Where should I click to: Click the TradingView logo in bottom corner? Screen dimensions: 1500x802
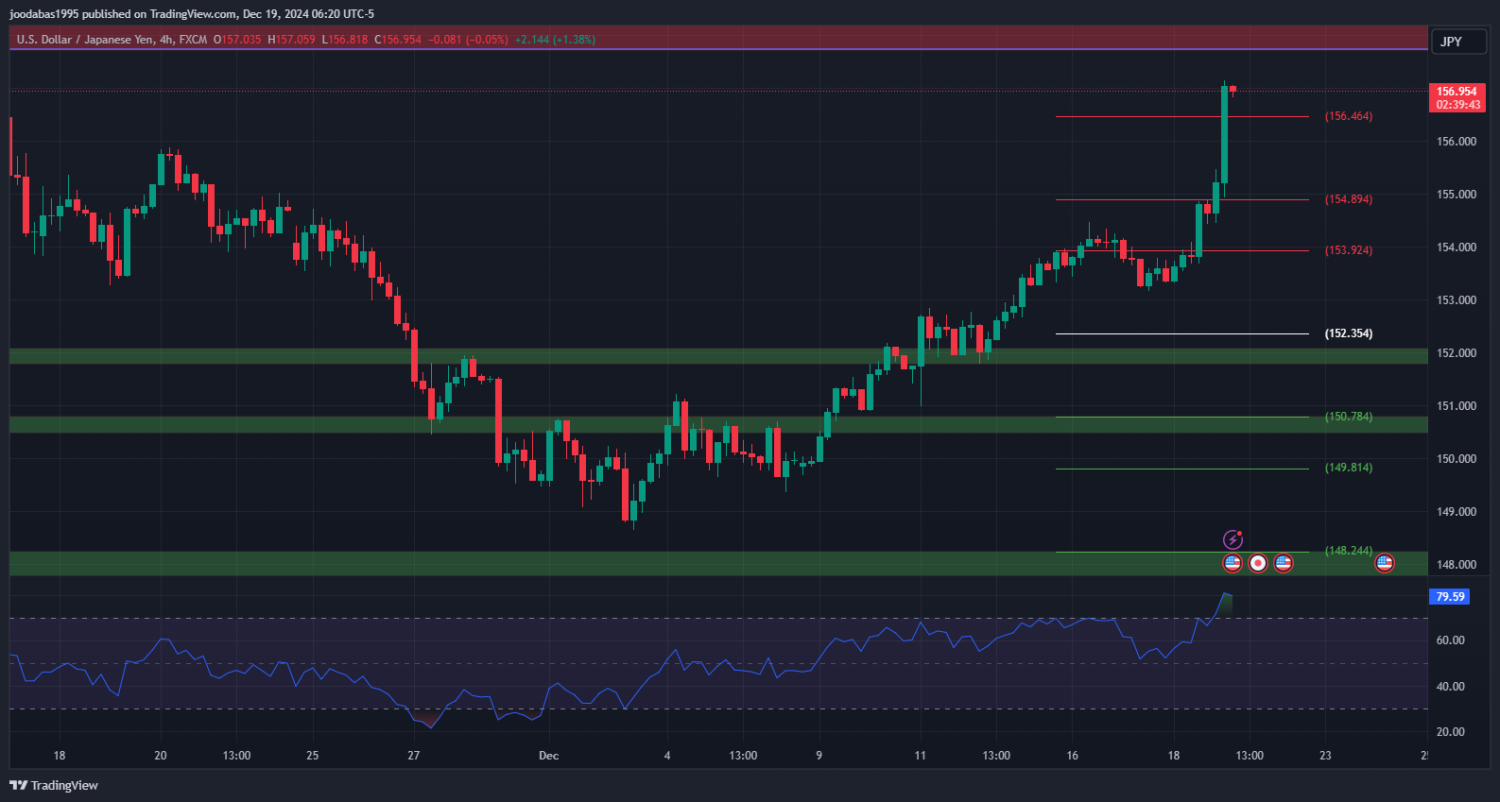(x=55, y=785)
